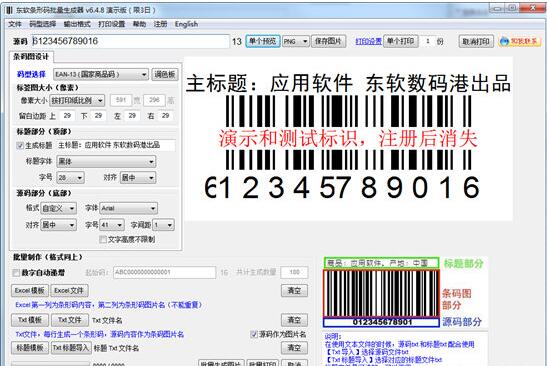Viewport: 547px width, 366px height.
Task: Click the app icon in title bar
Action: (x=9, y=10)
